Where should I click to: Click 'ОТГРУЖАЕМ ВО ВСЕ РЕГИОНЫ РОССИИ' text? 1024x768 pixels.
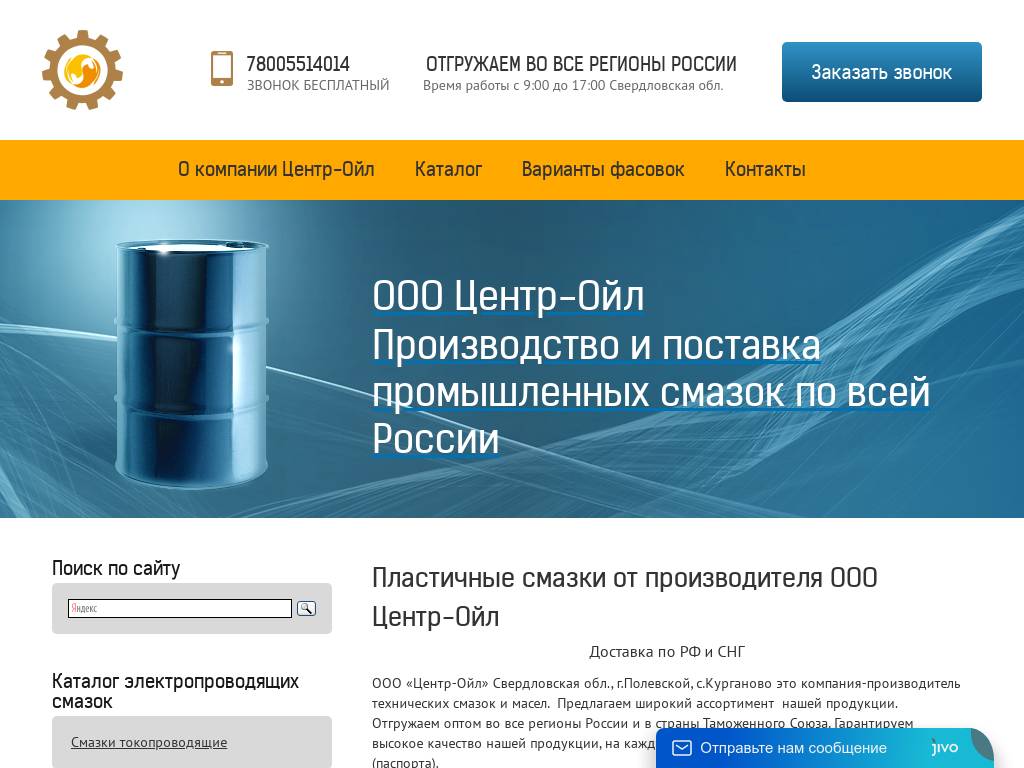click(581, 64)
